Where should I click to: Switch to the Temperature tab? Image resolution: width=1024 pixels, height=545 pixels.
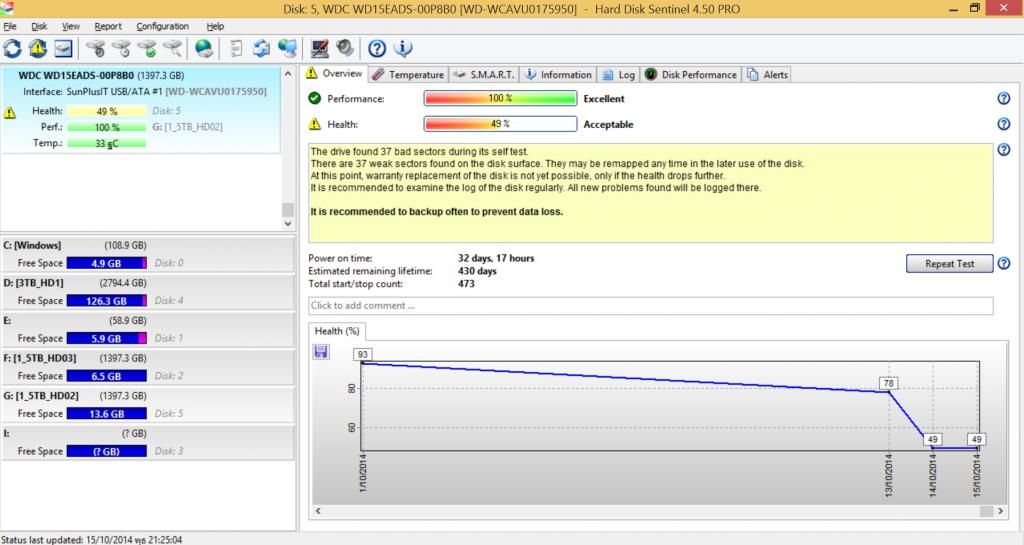(x=408, y=74)
